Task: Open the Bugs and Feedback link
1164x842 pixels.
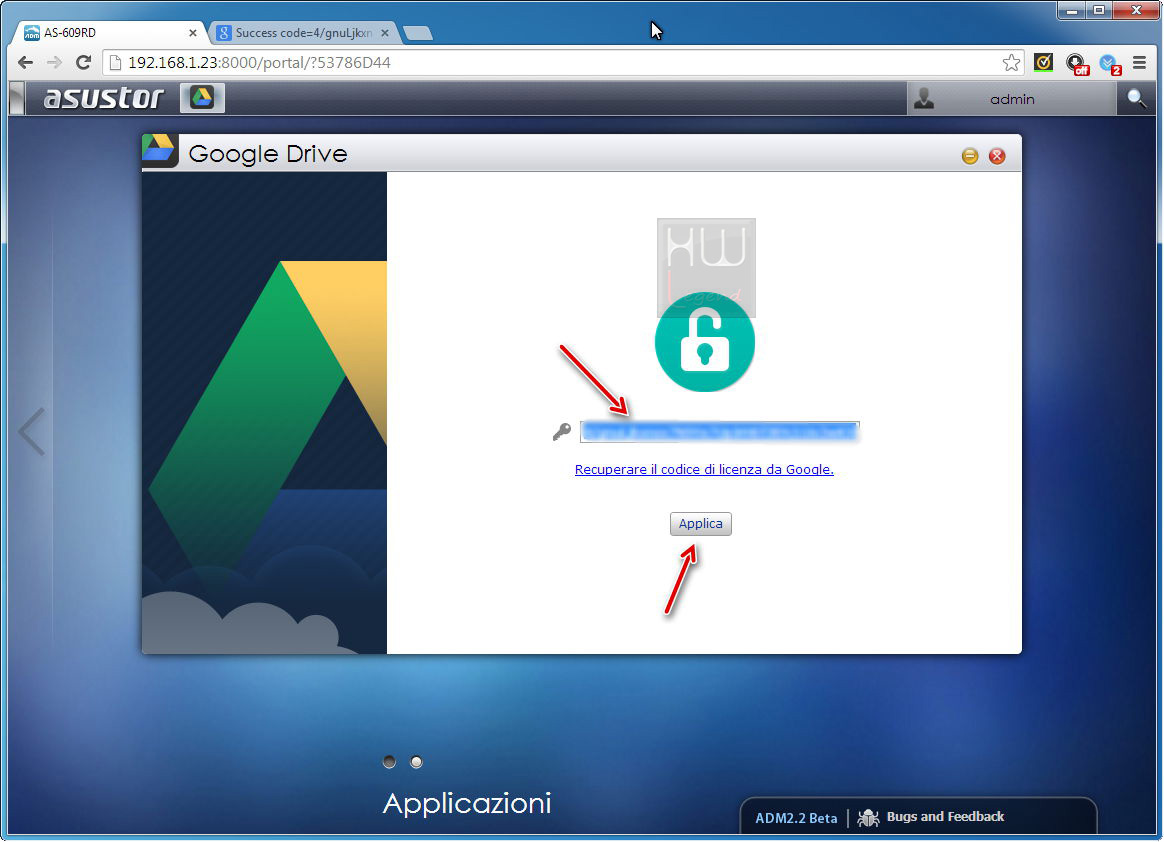Action: pyautogui.click(x=945, y=817)
